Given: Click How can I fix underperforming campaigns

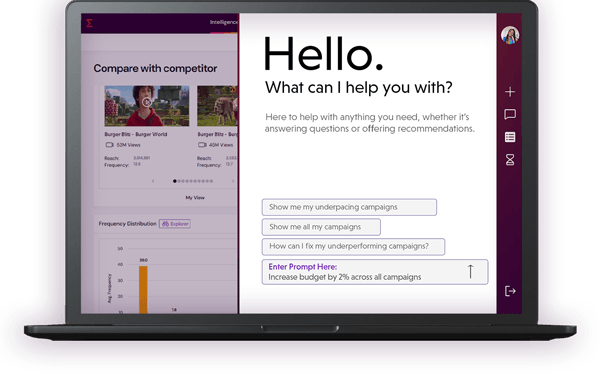Looking at the screenshot, I should click(353, 246).
